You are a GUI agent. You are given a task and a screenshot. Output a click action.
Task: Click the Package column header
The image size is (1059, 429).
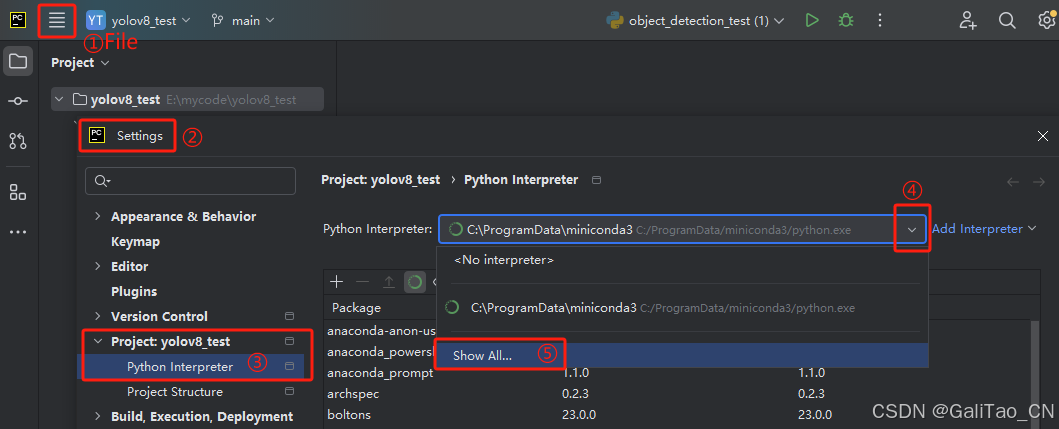pyautogui.click(x=357, y=308)
